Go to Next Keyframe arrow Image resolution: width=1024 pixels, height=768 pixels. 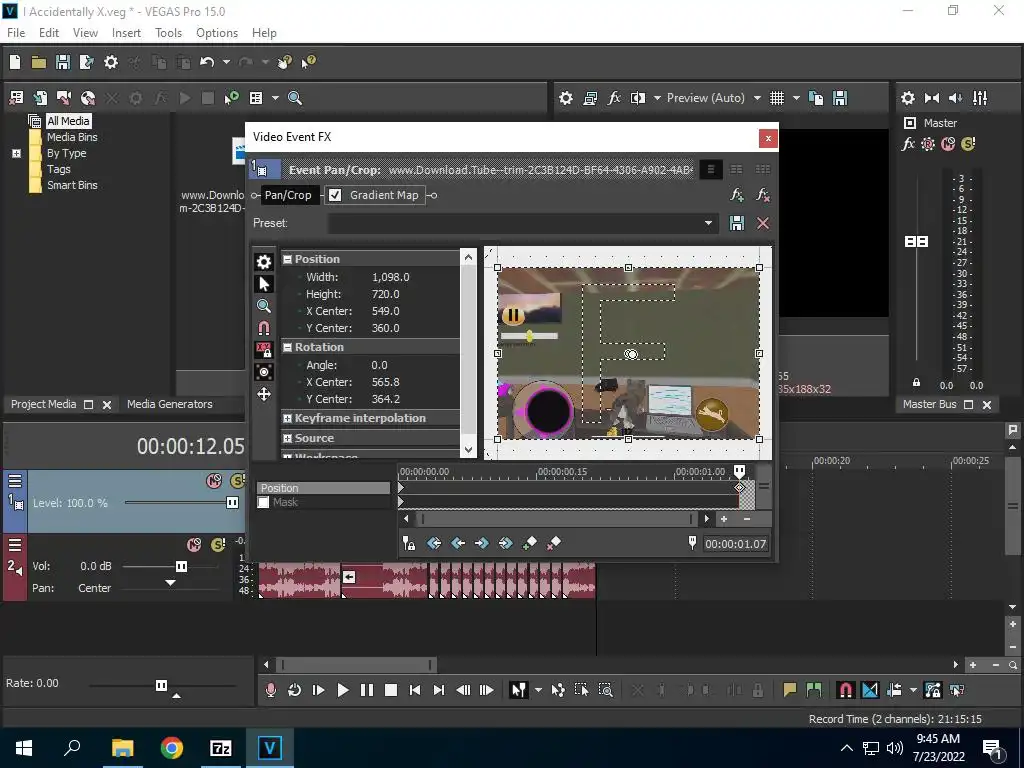click(482, 543)
